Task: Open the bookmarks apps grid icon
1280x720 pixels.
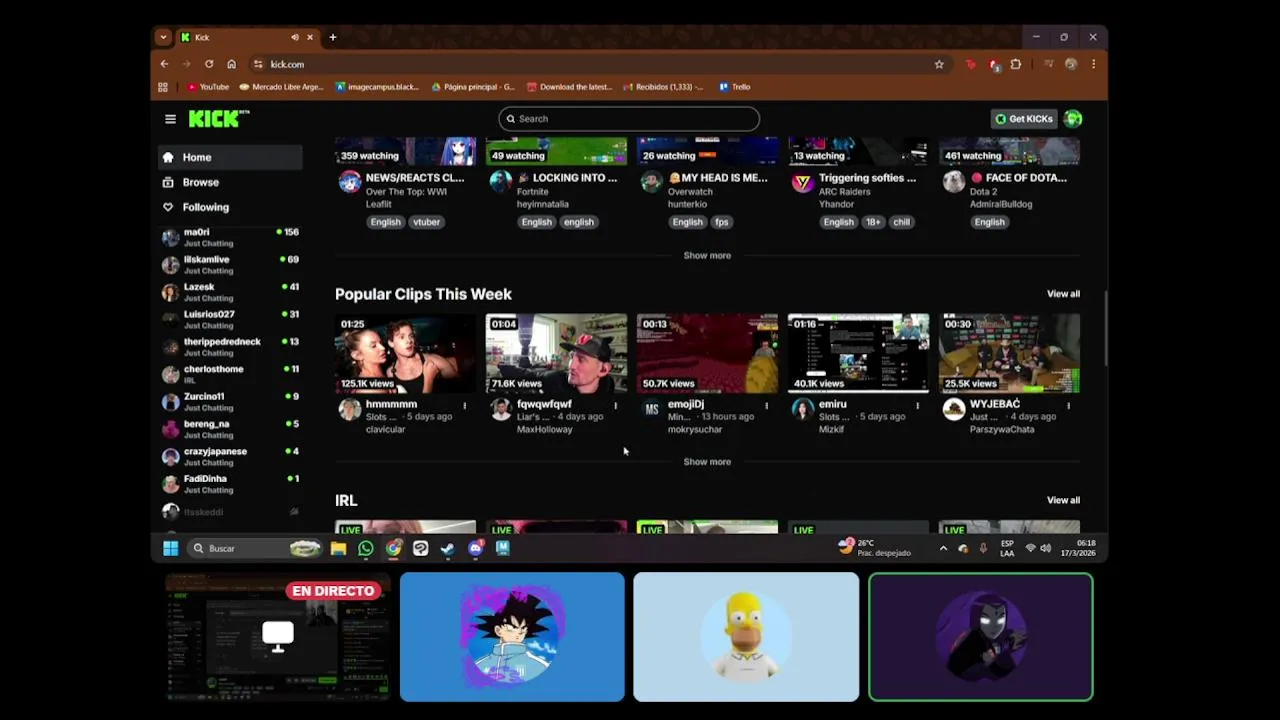Action: (163, 87)
